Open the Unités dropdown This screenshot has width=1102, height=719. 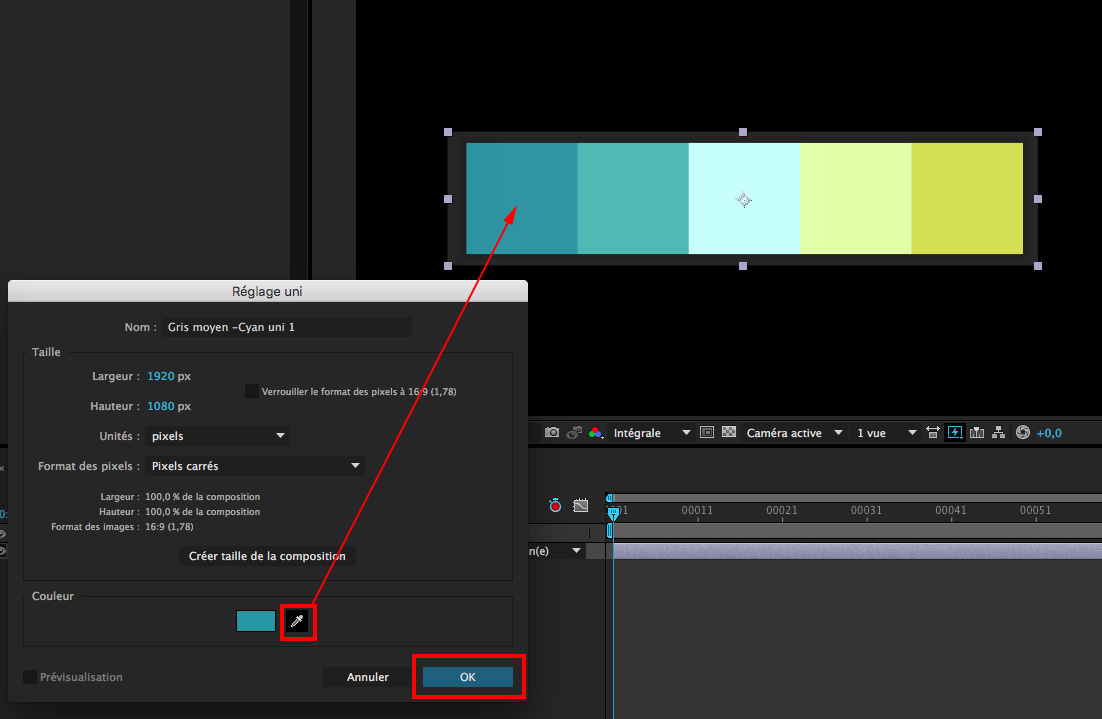[x=217, y=436]
